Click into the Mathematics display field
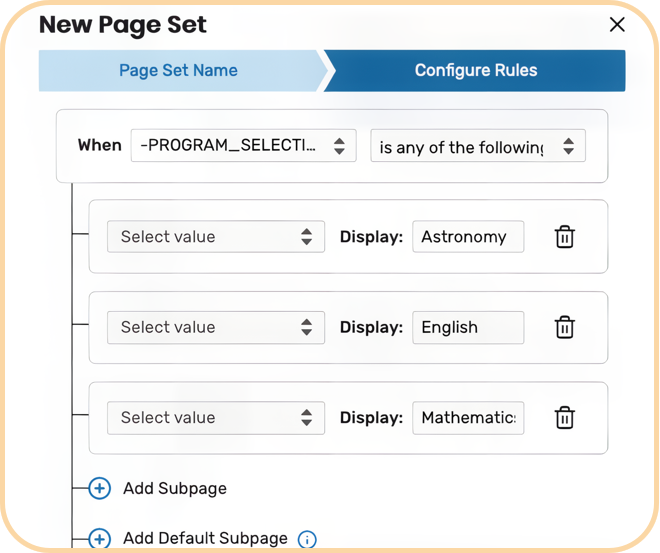This screenshot has width=660, height=553. [467, 418]
